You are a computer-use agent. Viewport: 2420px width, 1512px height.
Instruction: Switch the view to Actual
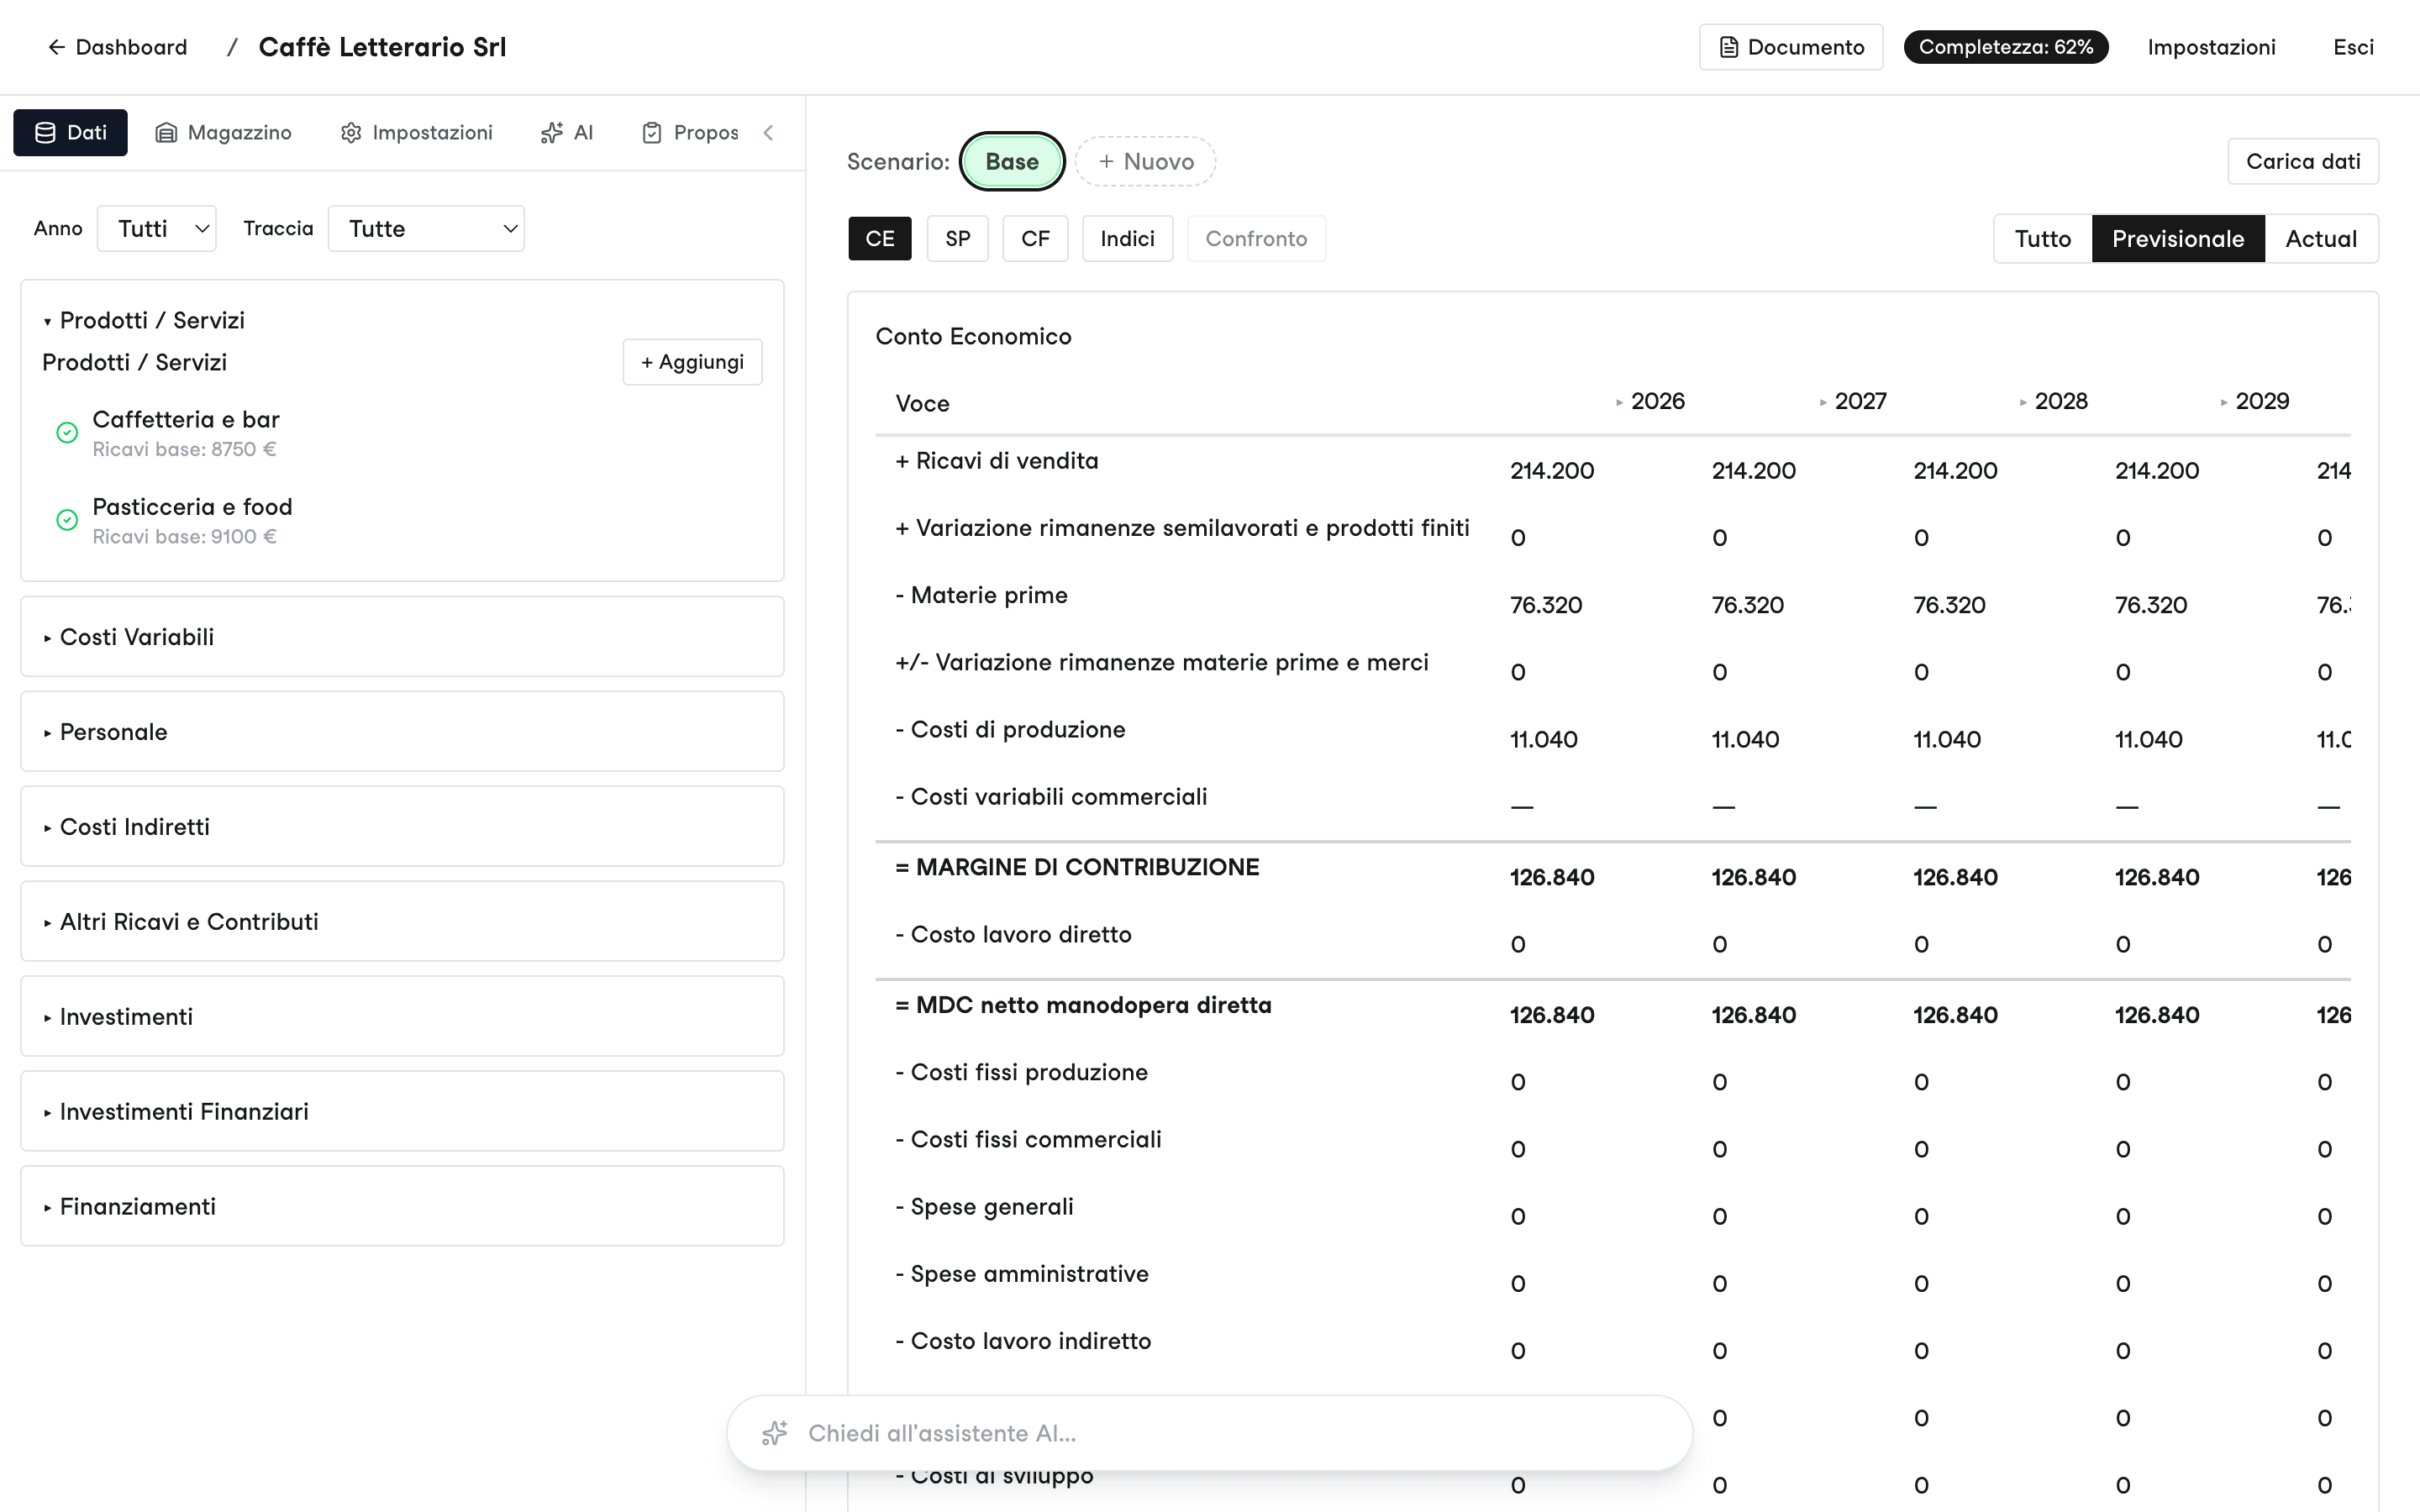[2321, 239]
